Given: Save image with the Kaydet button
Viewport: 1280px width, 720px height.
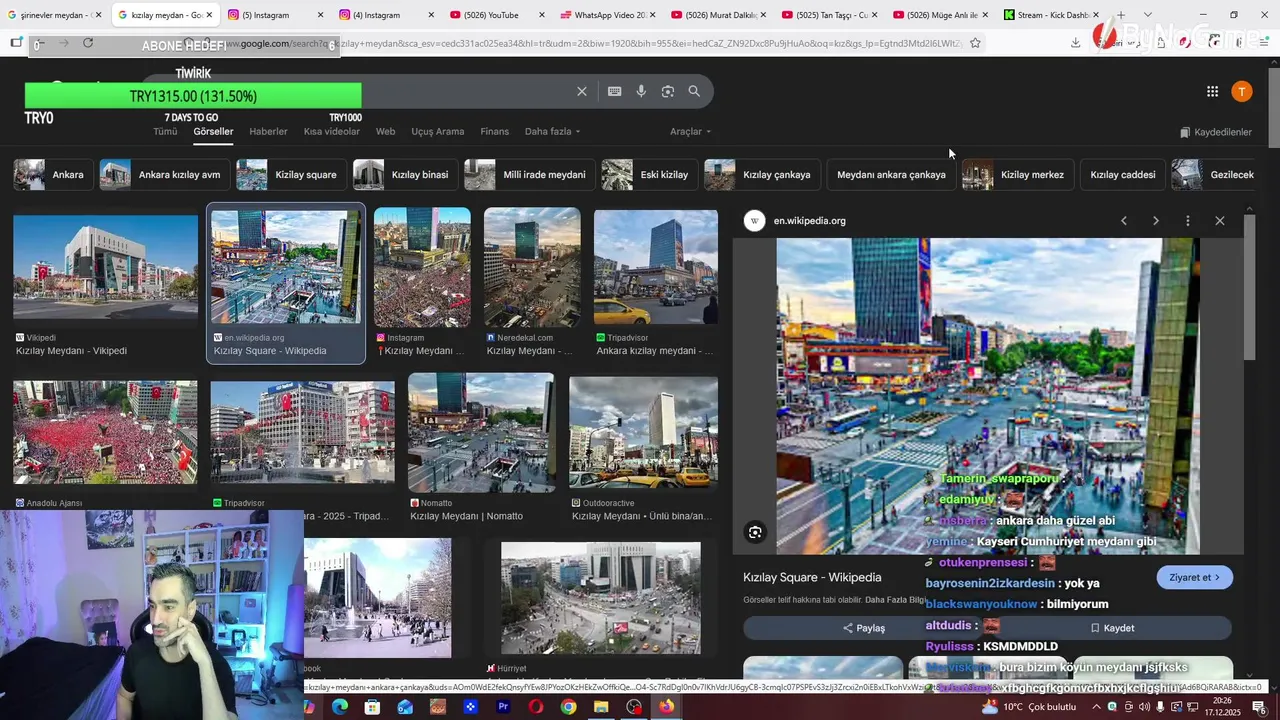Looking at the screenshot, I should point(1112,628).
